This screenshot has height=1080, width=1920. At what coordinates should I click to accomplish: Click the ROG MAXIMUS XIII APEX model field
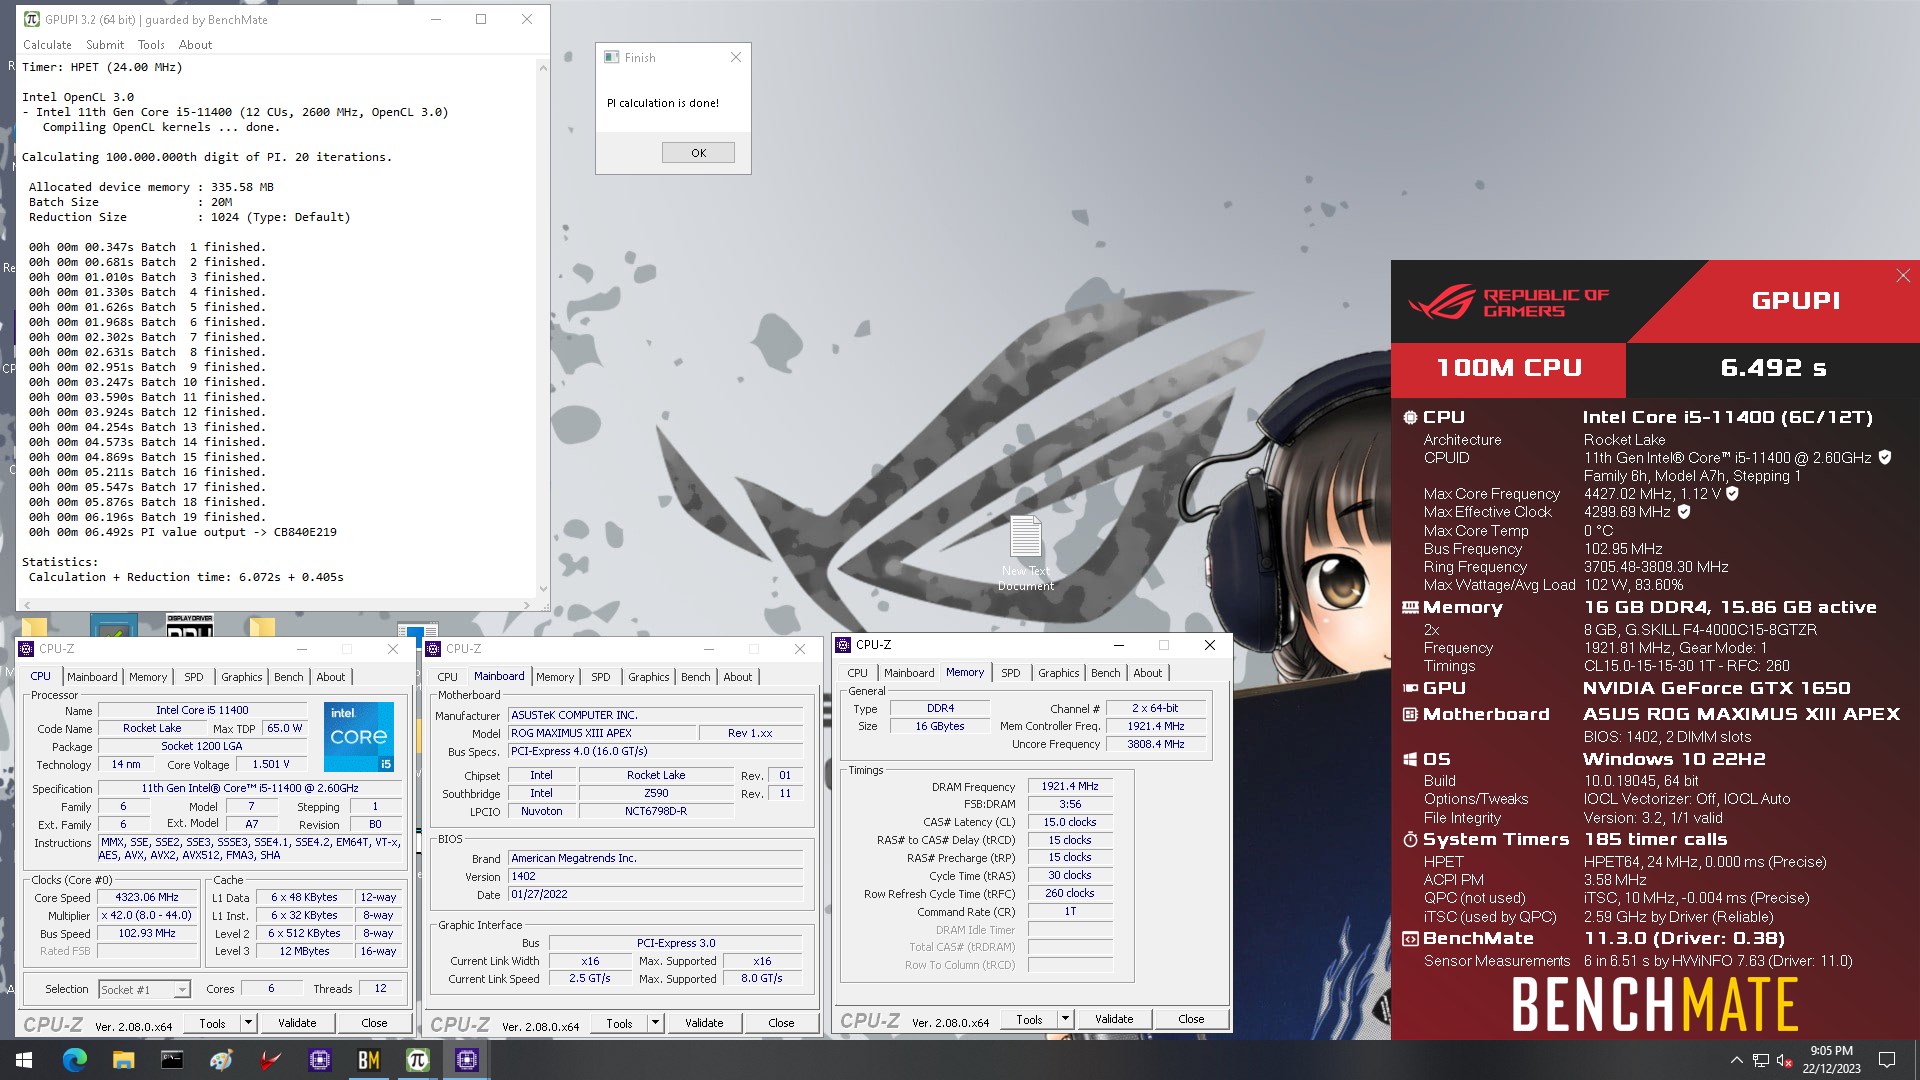tap(603, 733)
